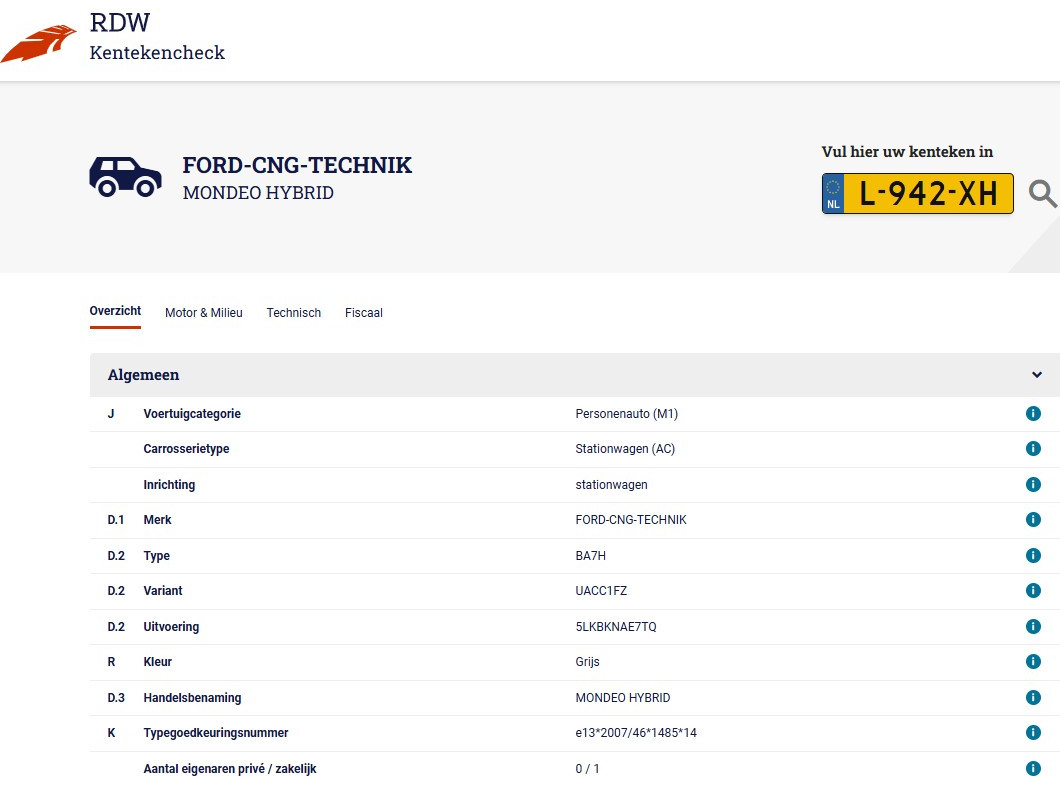Show info for Merk row
The height and width of the screenshot is (795, 1060).
(x=1033, y=520)
